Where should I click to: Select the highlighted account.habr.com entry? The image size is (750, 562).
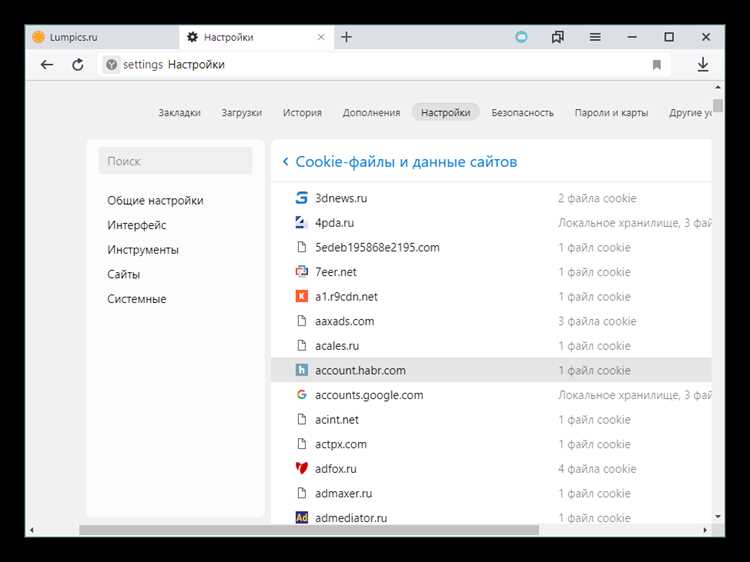491,370
